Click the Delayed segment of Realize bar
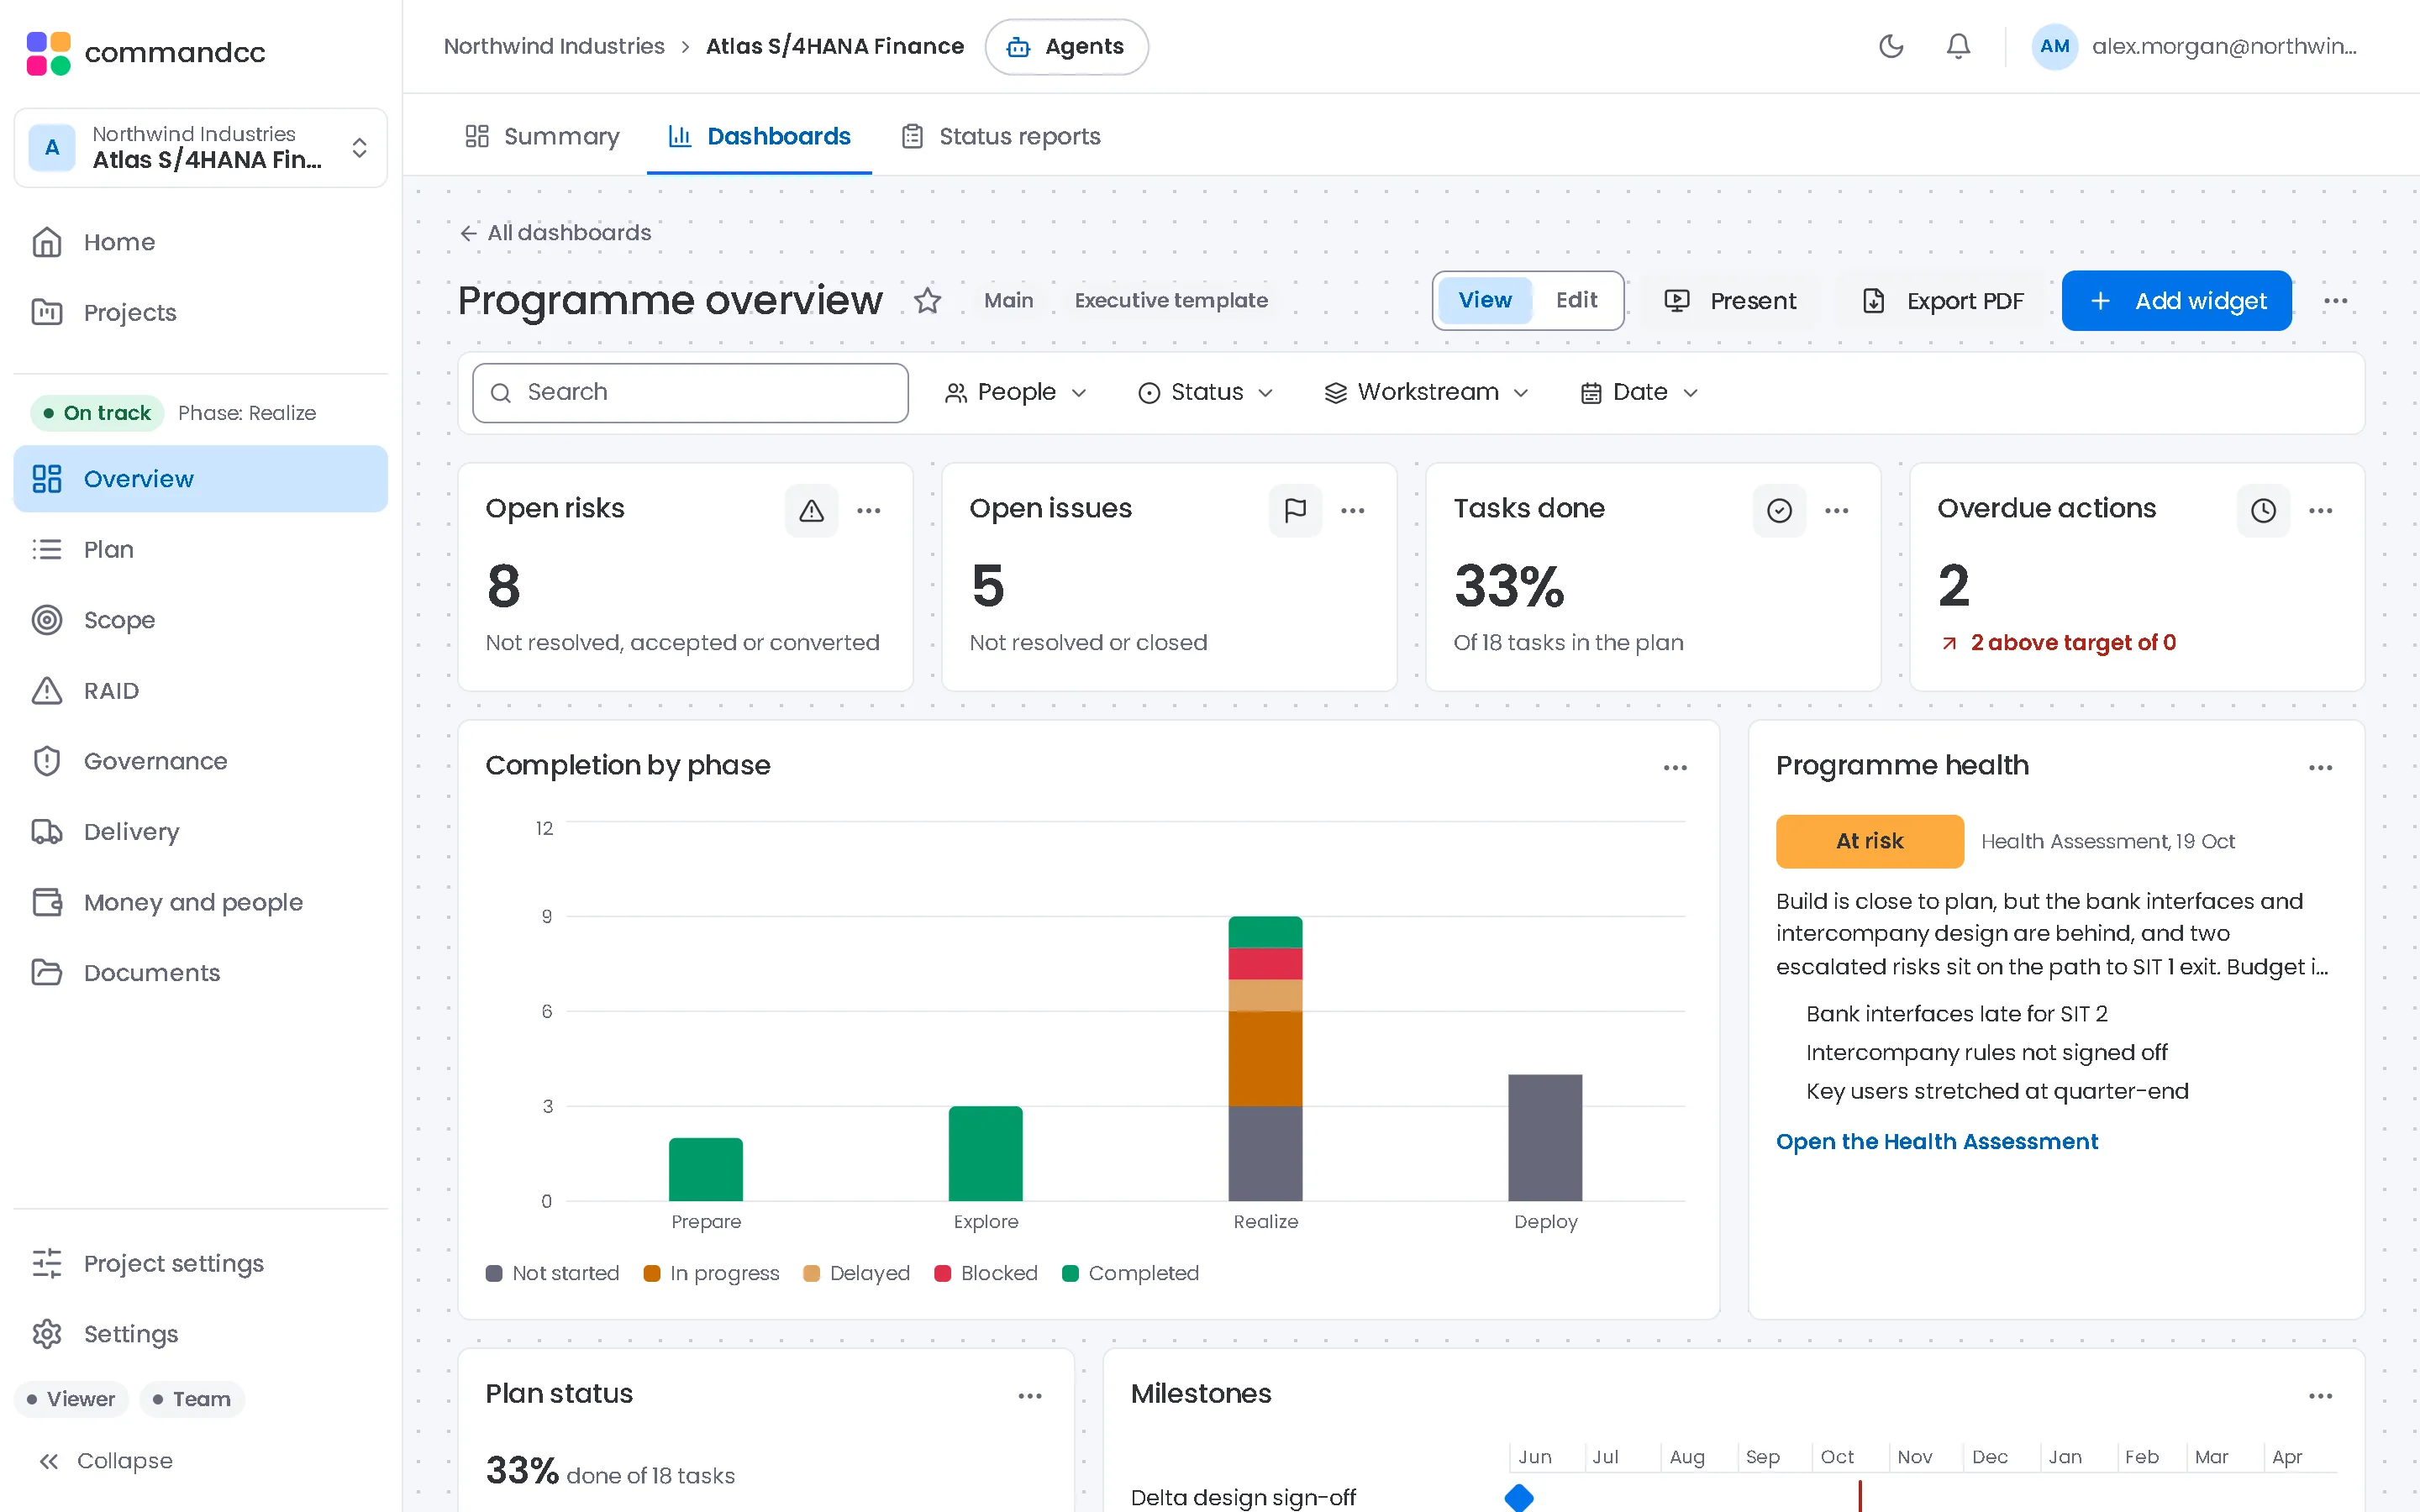 pos(1265,995)
